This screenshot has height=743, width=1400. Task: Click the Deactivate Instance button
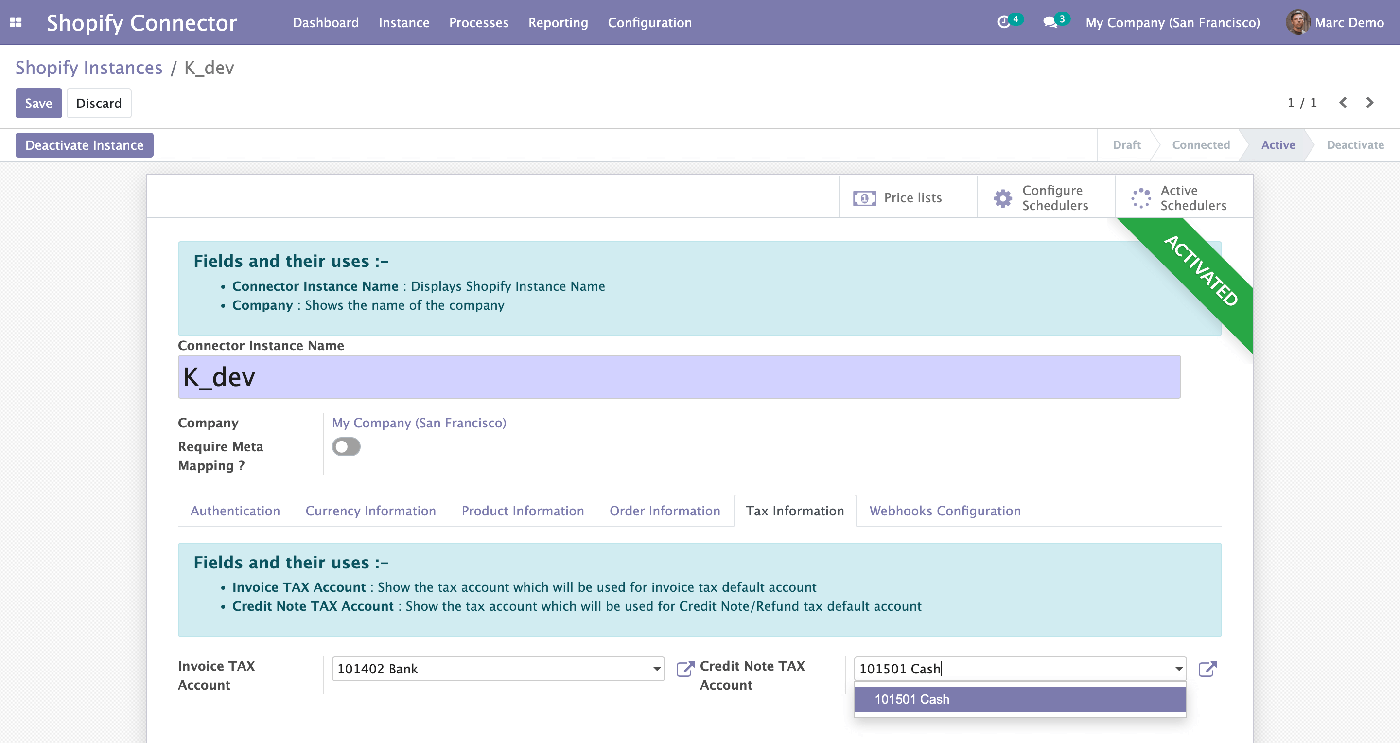(85, 145)
